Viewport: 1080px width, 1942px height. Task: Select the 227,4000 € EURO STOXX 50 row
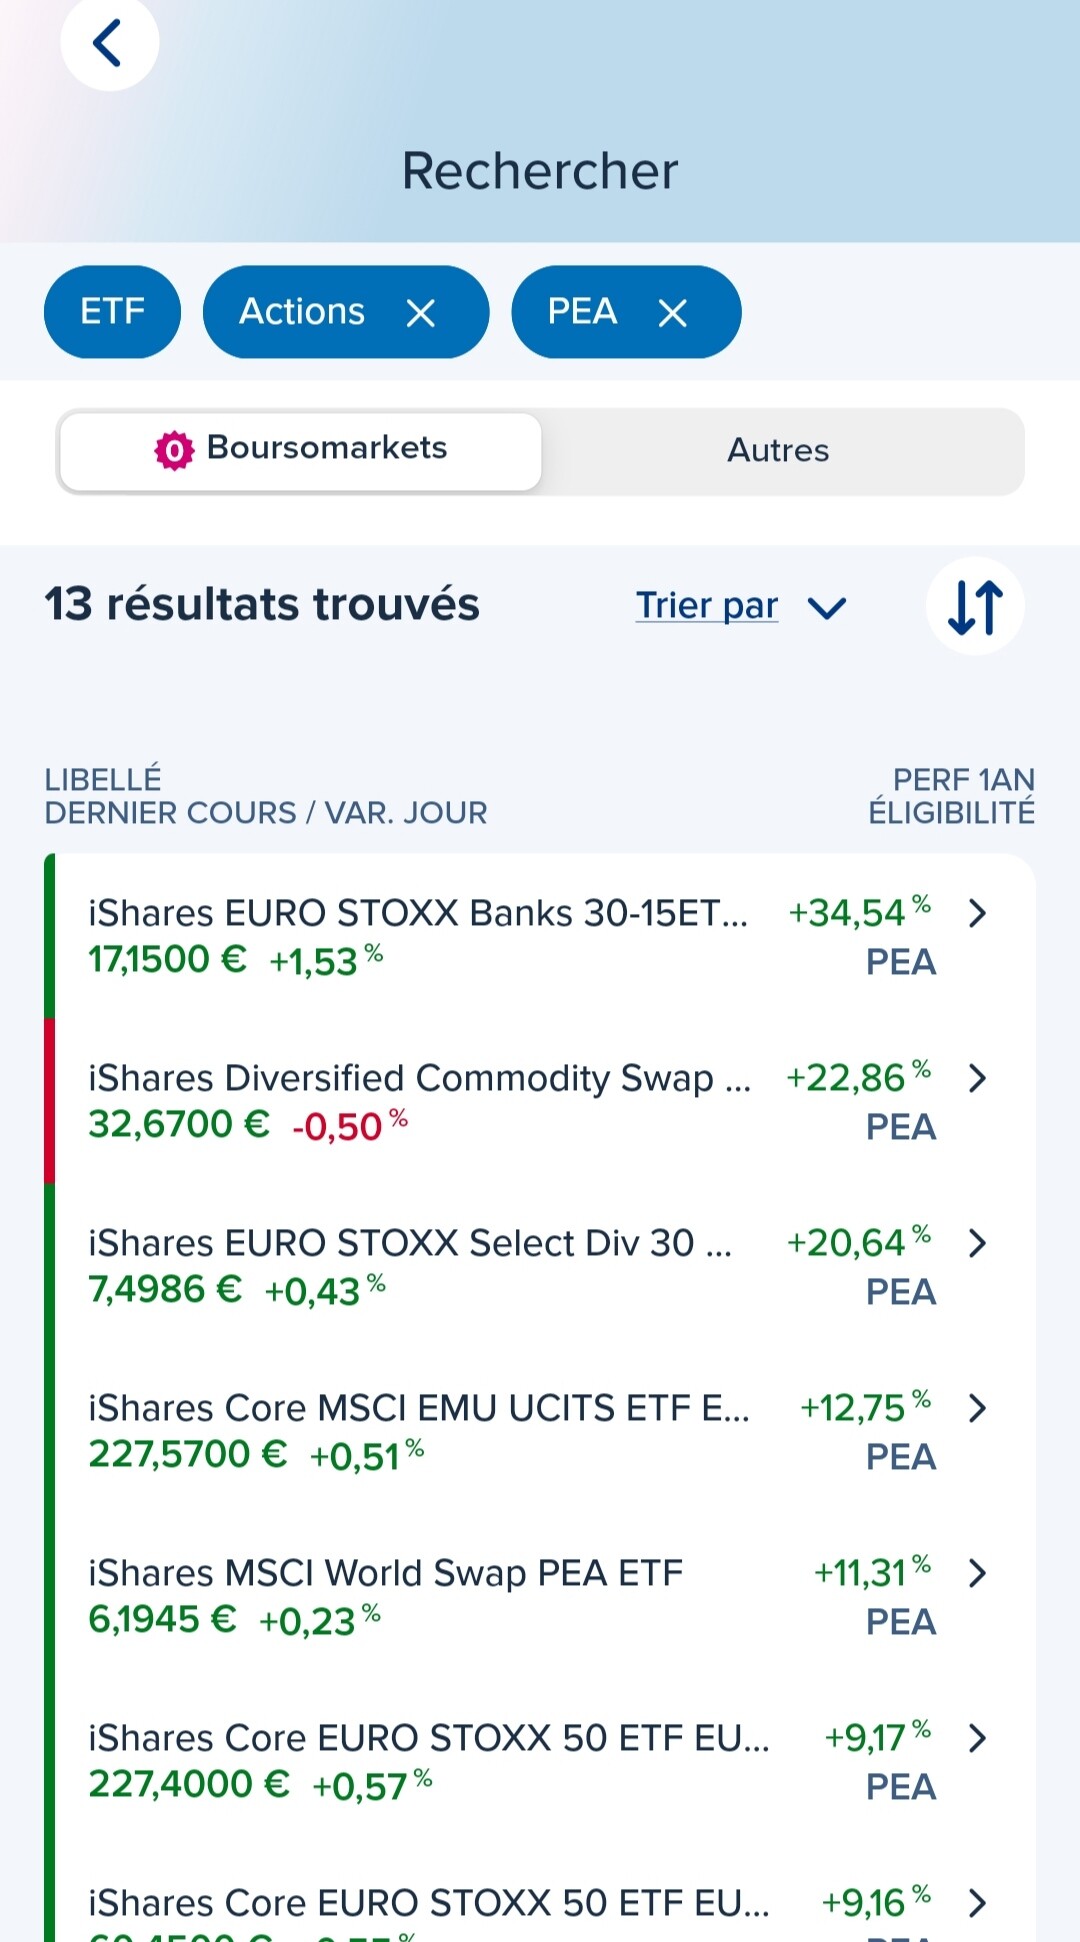(428, 1760)
